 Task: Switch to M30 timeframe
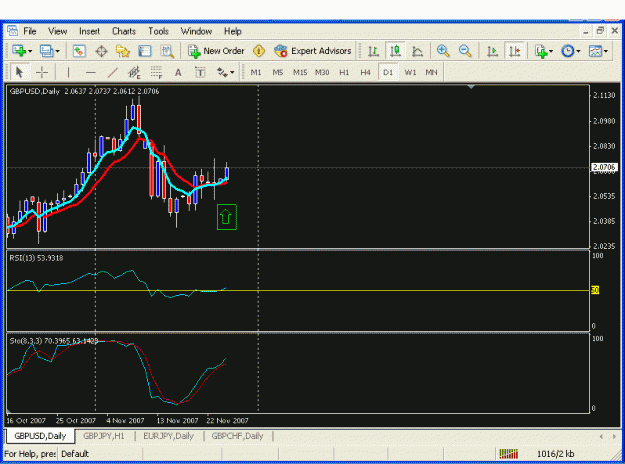point(322,72)
